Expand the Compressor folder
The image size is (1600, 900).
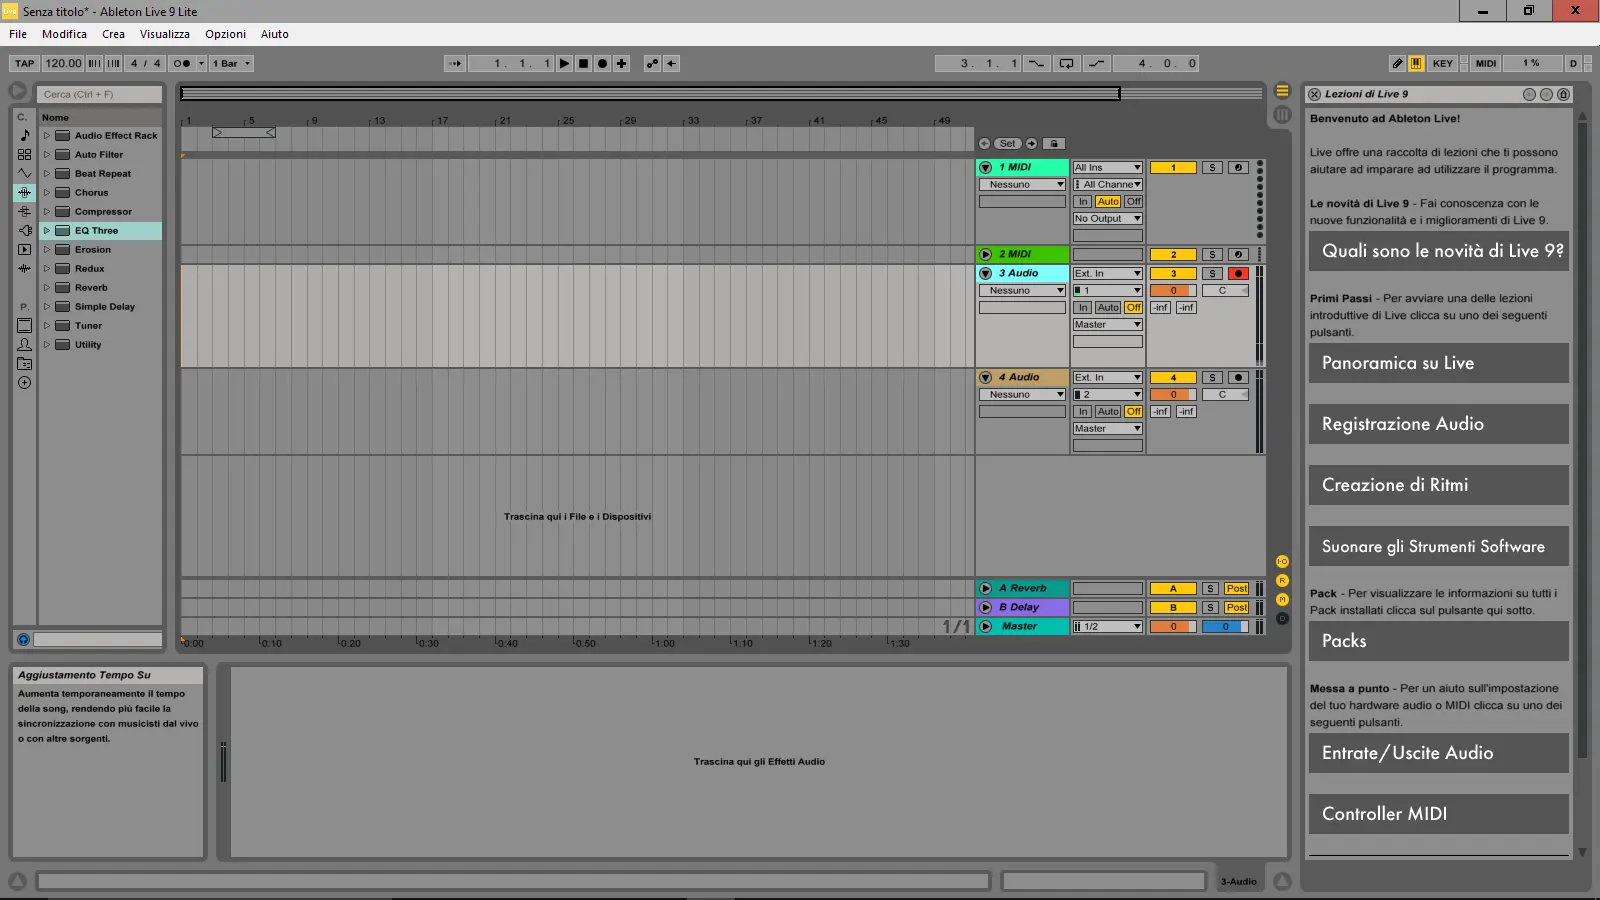[46, 211]
